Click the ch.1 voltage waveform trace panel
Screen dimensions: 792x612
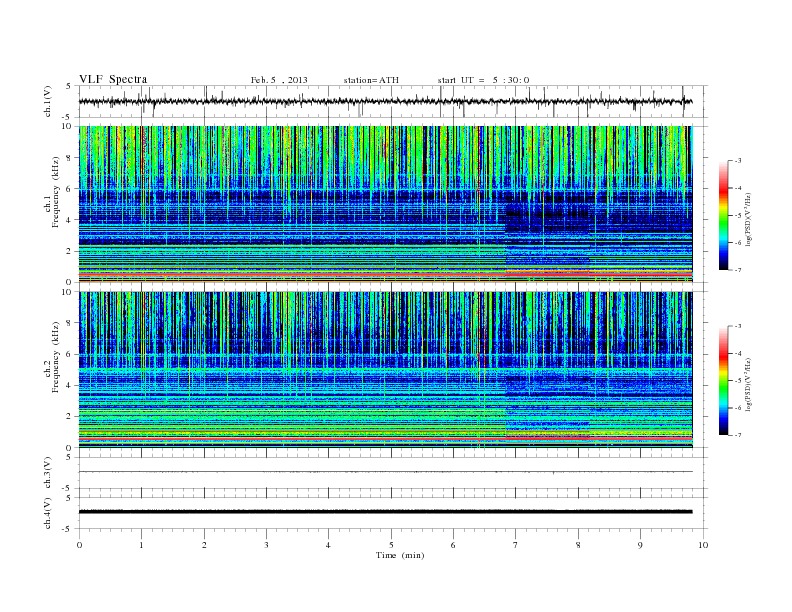(x=393, y=101)
